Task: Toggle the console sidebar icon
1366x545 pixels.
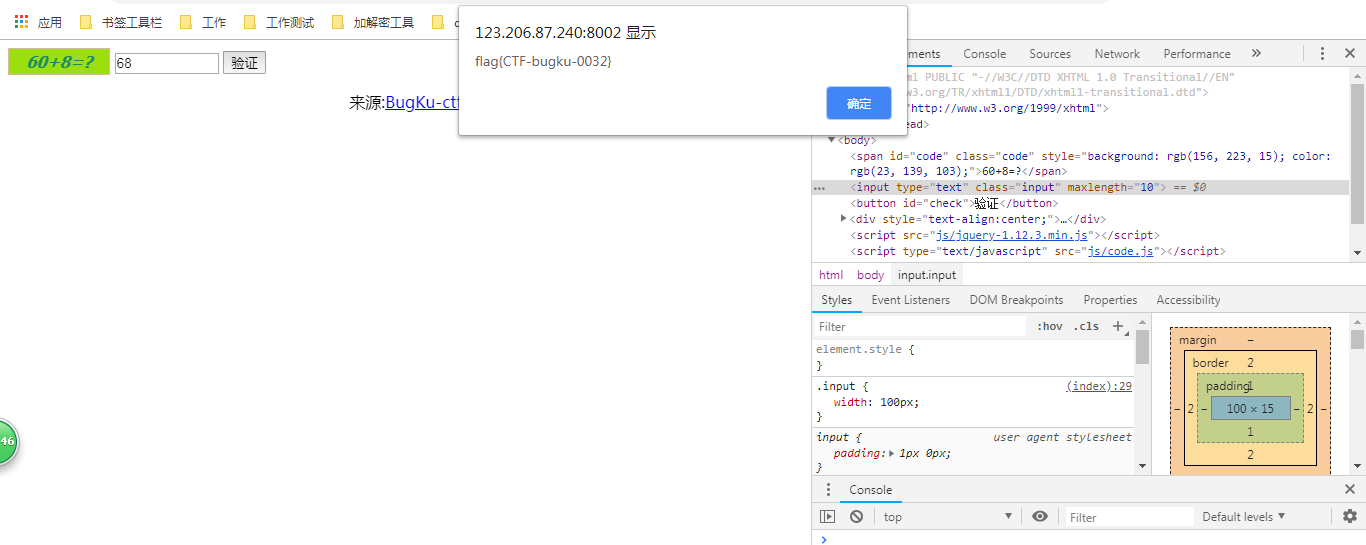Action: point(828,516)
